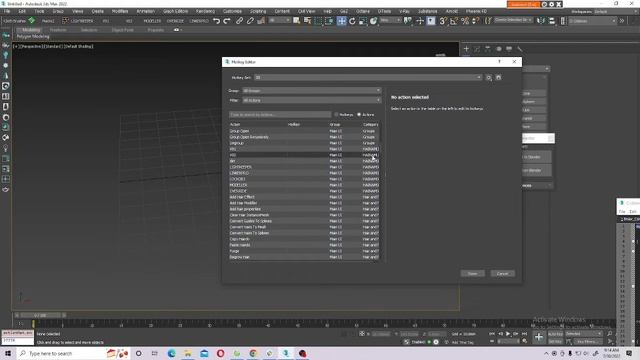Toggle the ribbon visibility eye icon
The width and height of the screenshot is (640, 360).
point(176,30)
